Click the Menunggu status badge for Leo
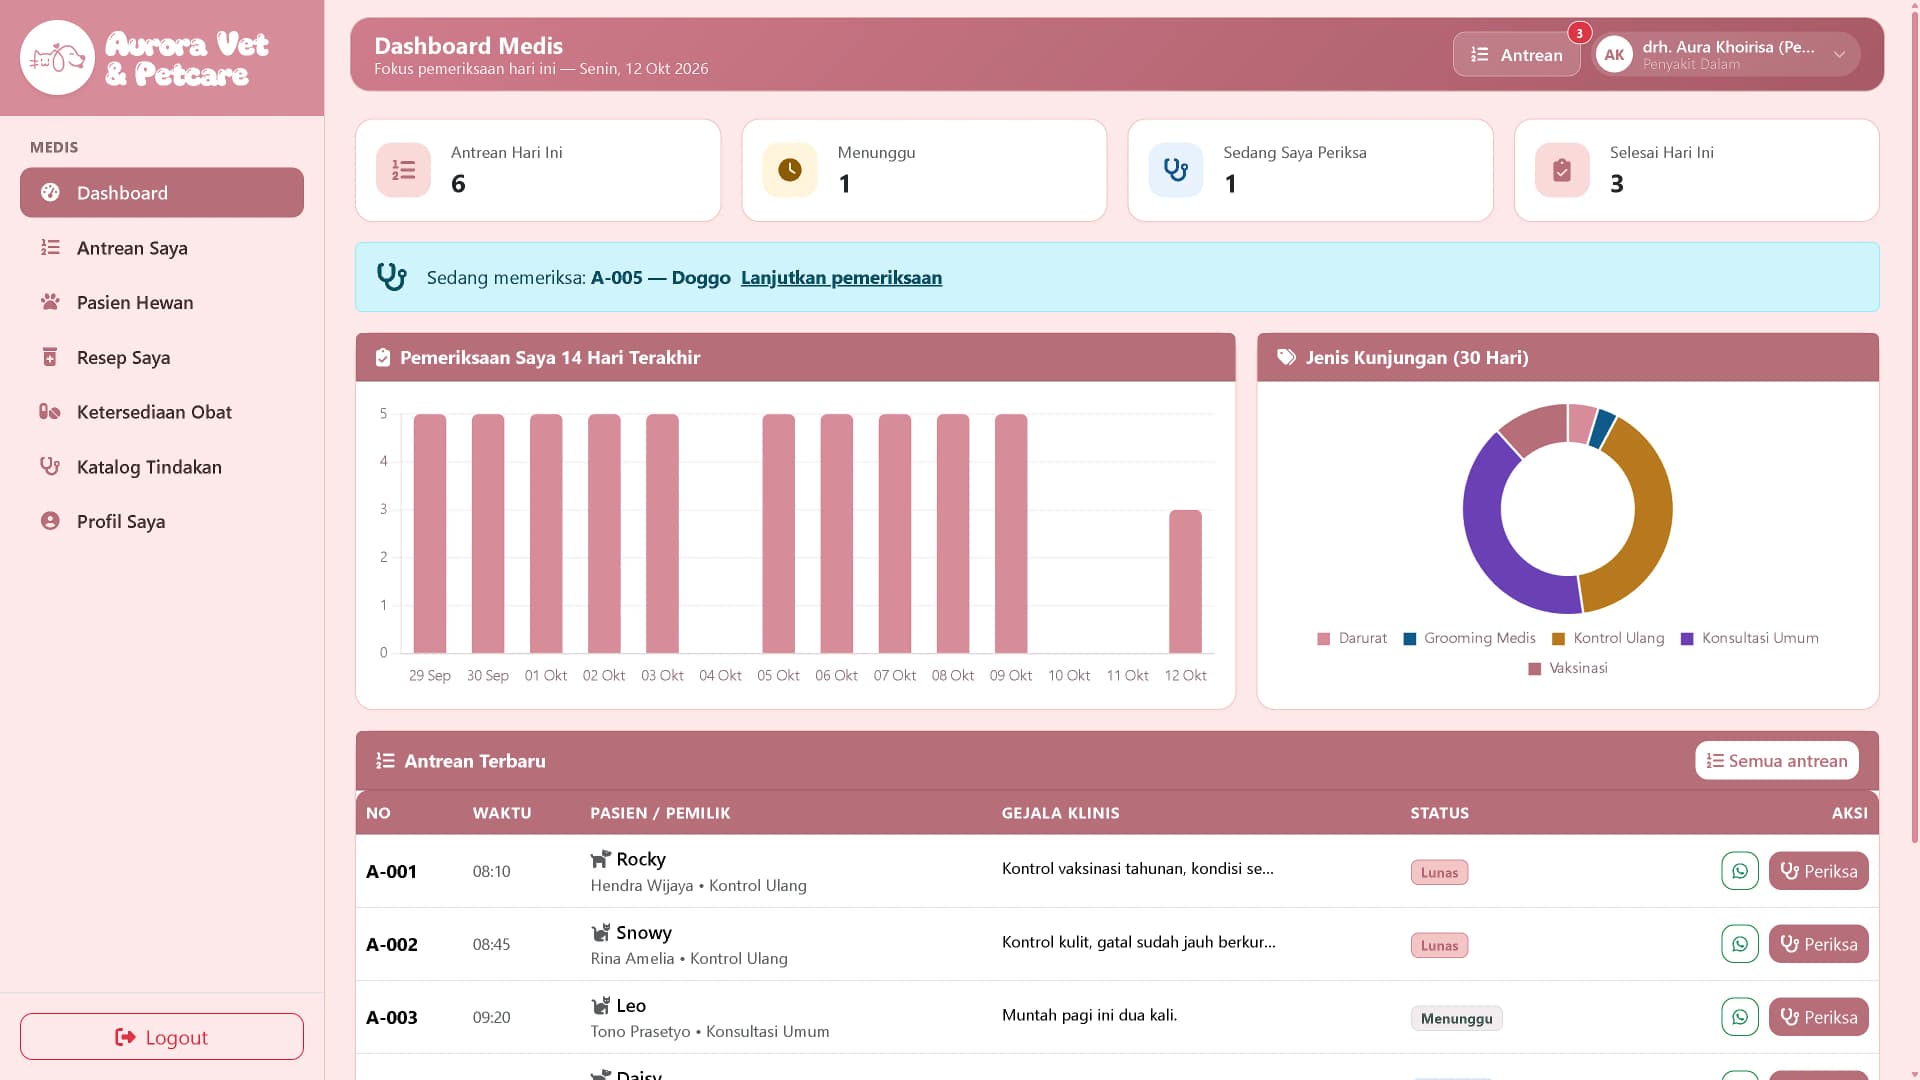The image size is (1920, 1080). click(x=1456, y=1019)
